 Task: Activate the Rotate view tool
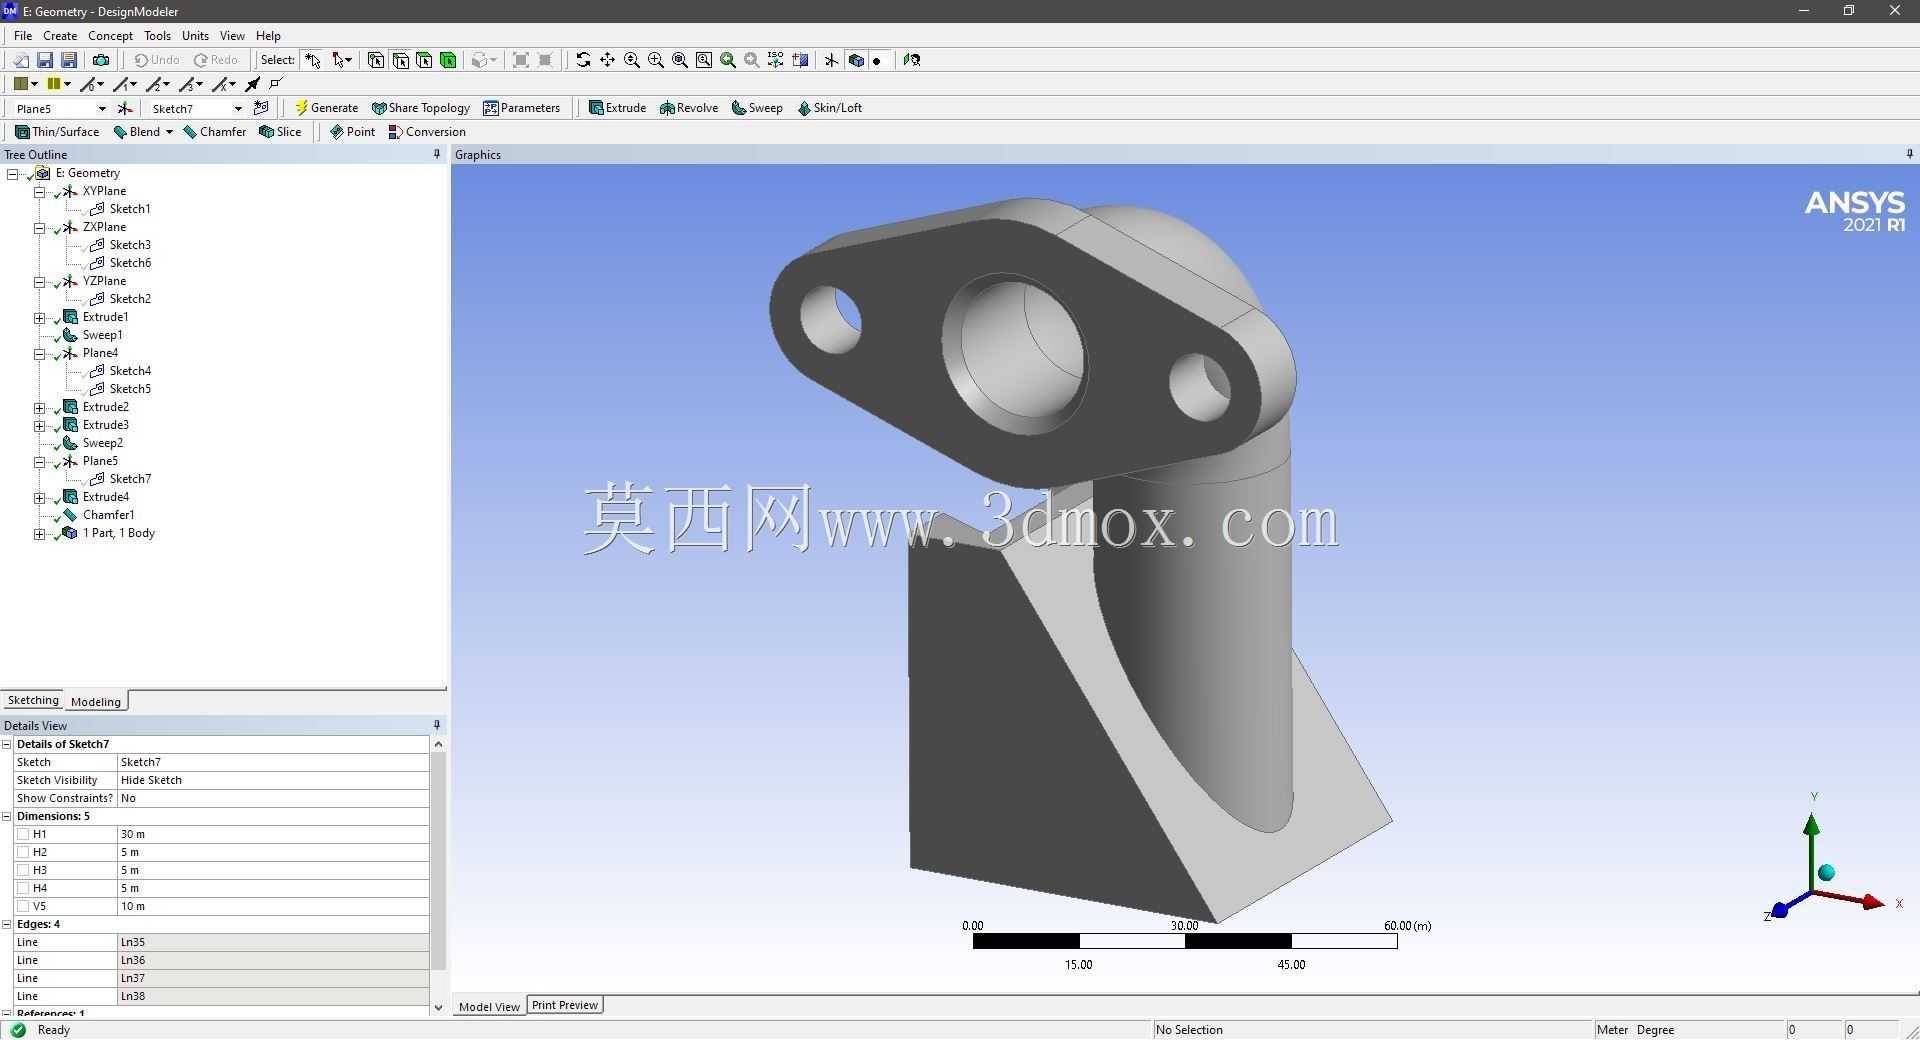point(583,60)
